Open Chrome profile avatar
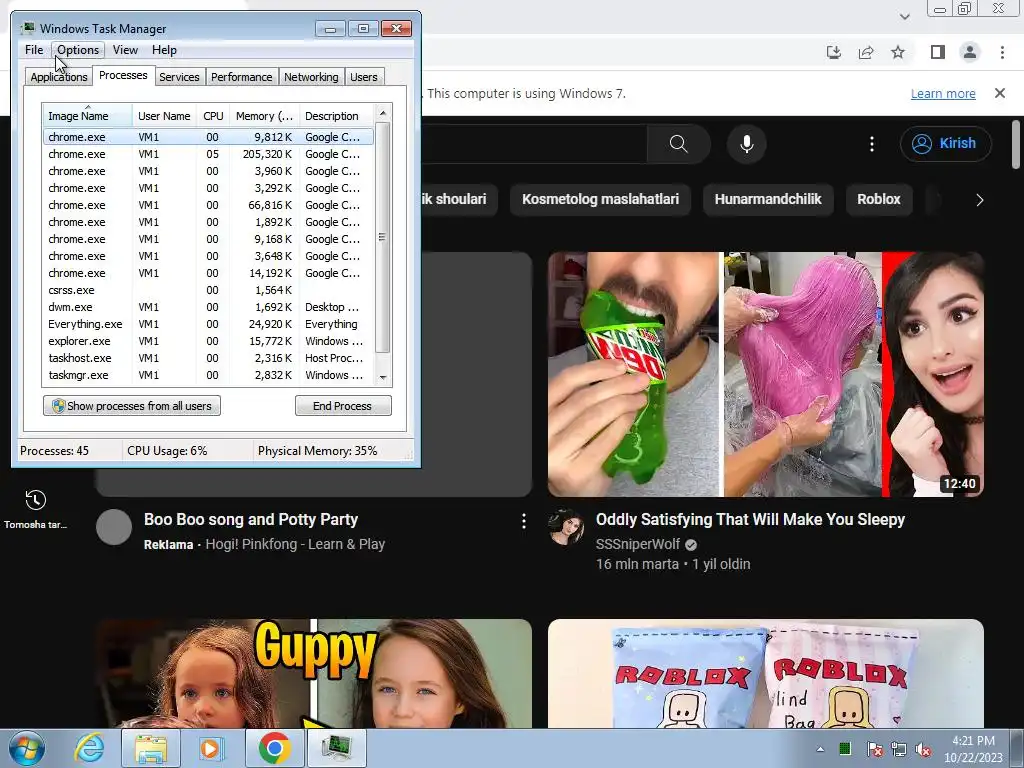Screen dimensions: 1024x768 (x=970, y=52)
